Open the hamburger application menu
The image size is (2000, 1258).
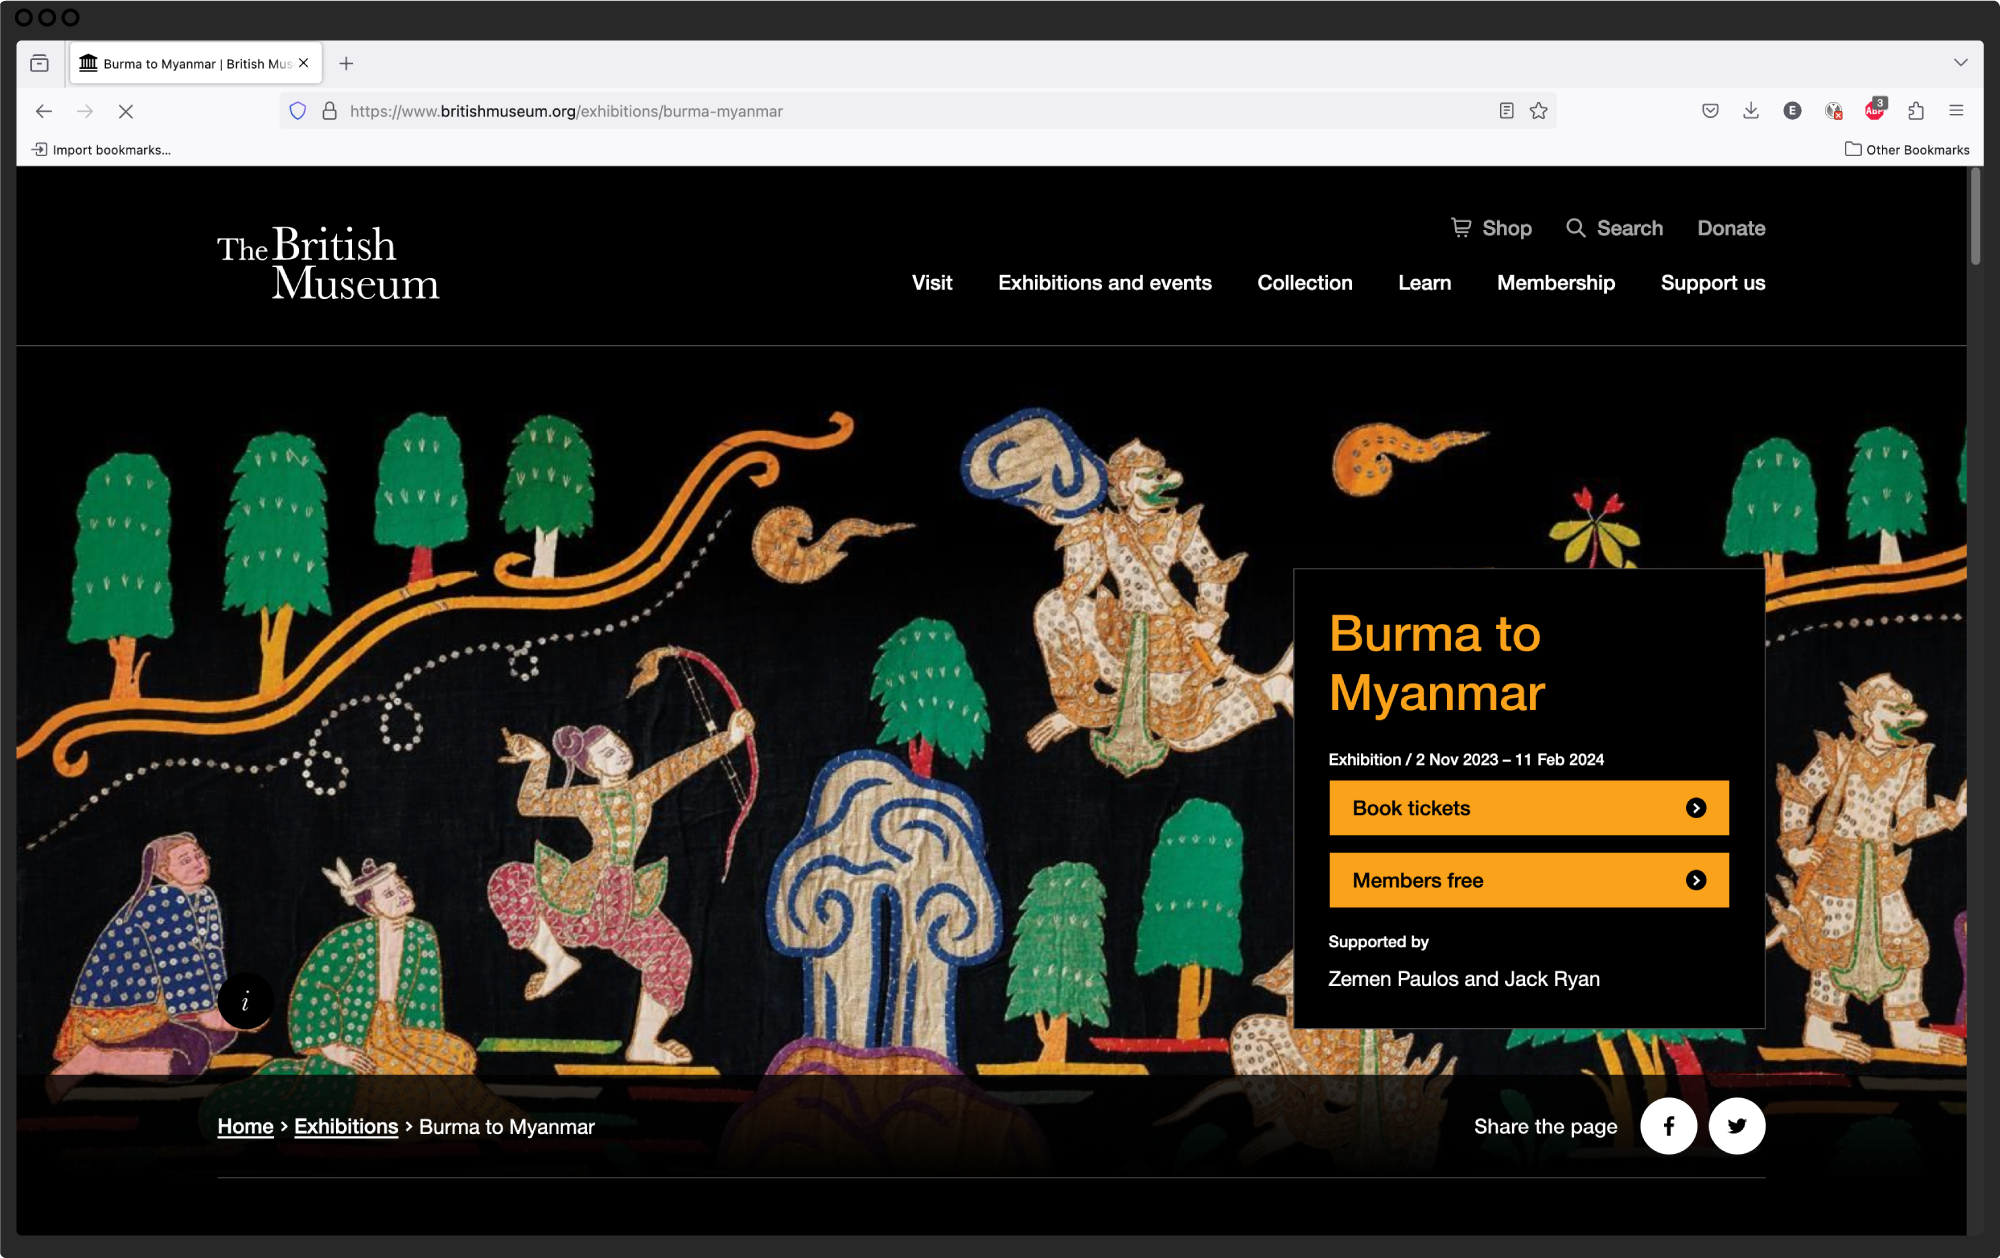pos(1956,111)
